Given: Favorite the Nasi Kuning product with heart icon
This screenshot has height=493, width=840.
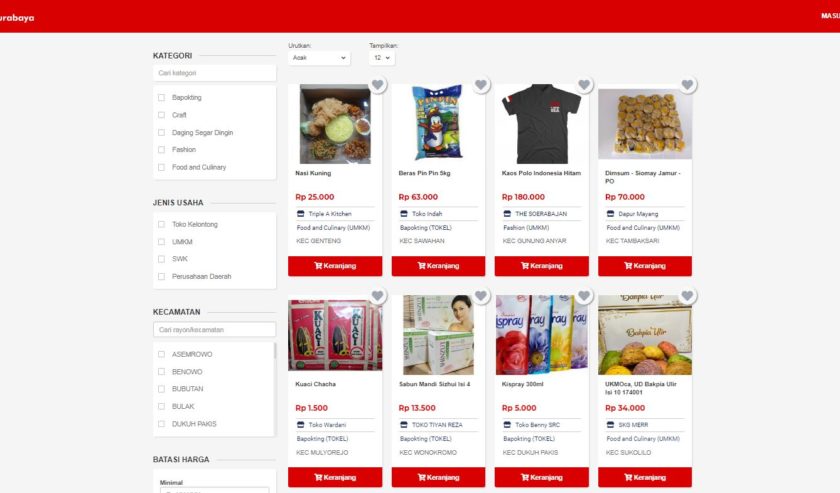Looking at the screenshot, I should pyautogui.click(x=378, y=85).
